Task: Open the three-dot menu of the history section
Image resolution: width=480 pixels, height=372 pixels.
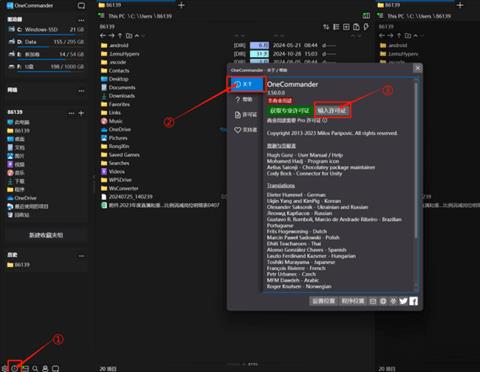Action: point(81,256)
